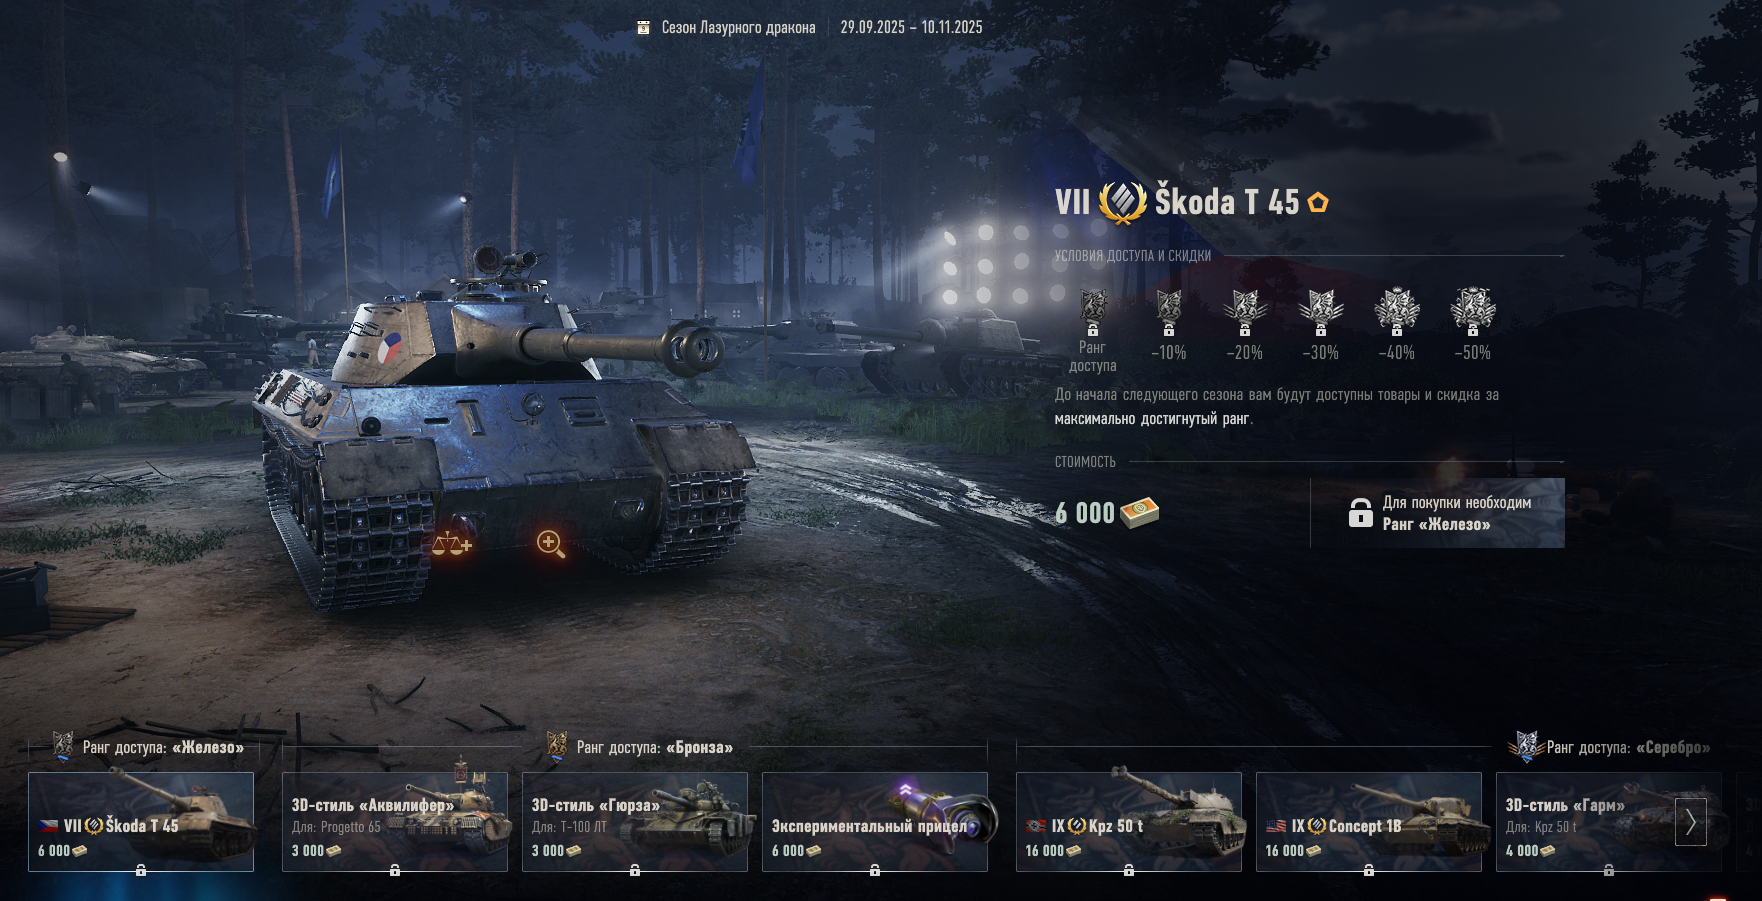Click the locked «Ранг Железо» purchase button

tap(1438, 513)
